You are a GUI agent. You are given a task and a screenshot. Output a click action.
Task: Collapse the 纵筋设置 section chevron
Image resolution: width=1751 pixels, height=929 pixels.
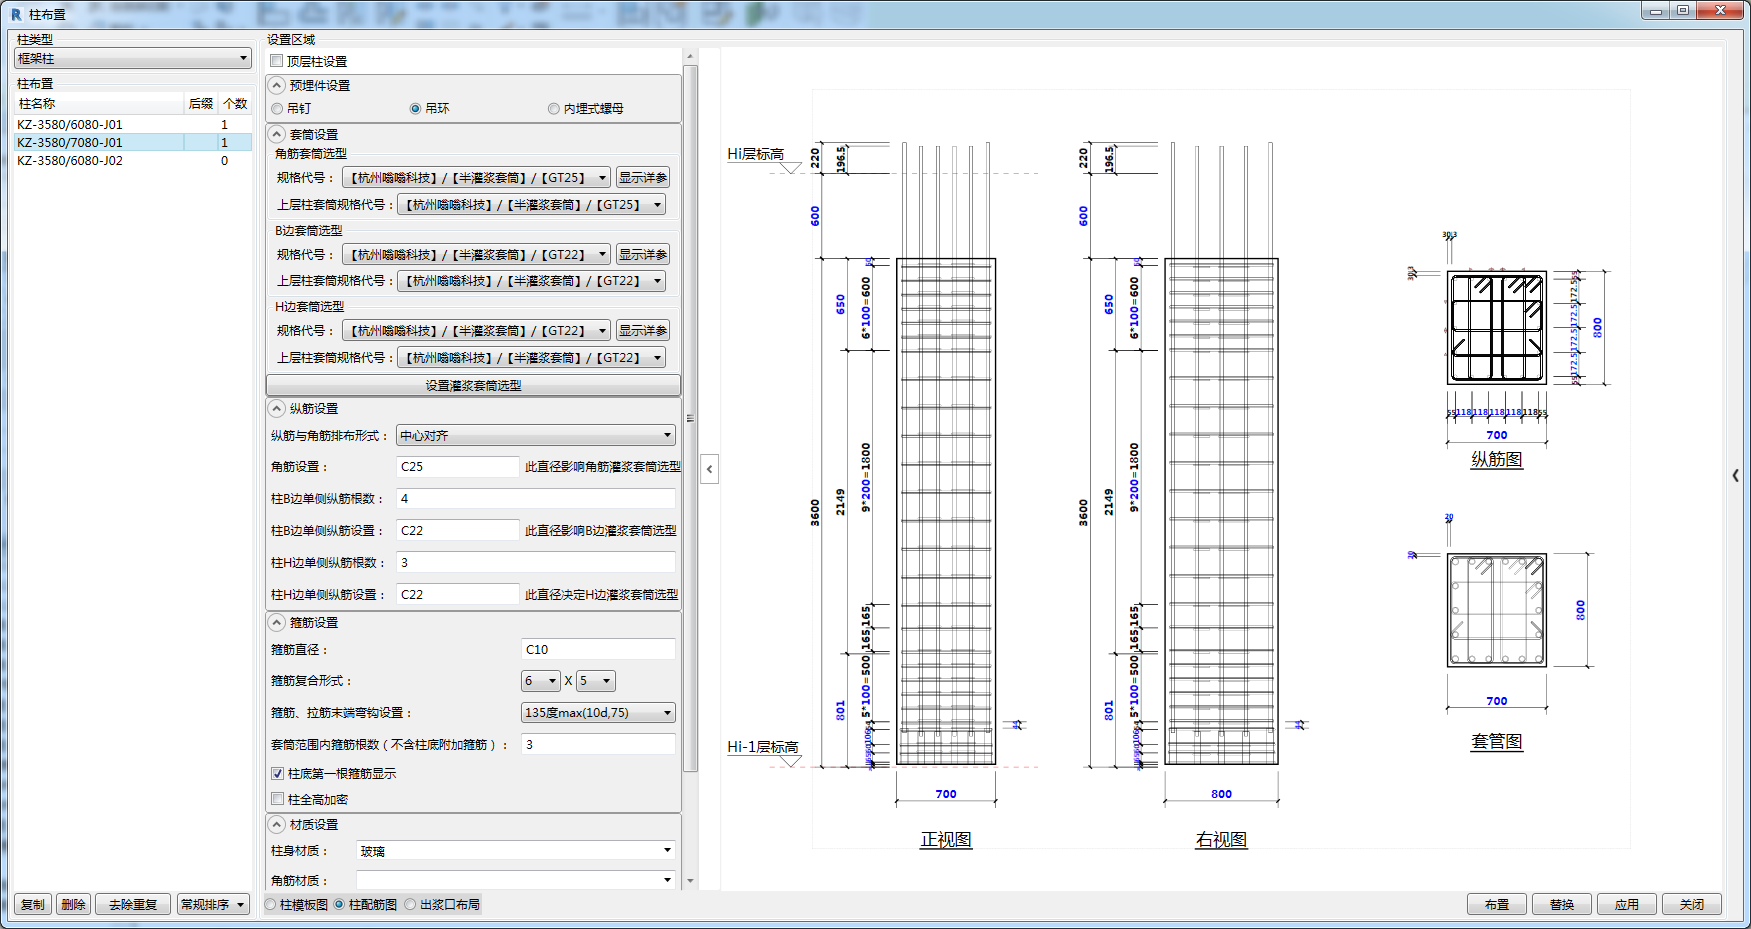coord(277,408)
